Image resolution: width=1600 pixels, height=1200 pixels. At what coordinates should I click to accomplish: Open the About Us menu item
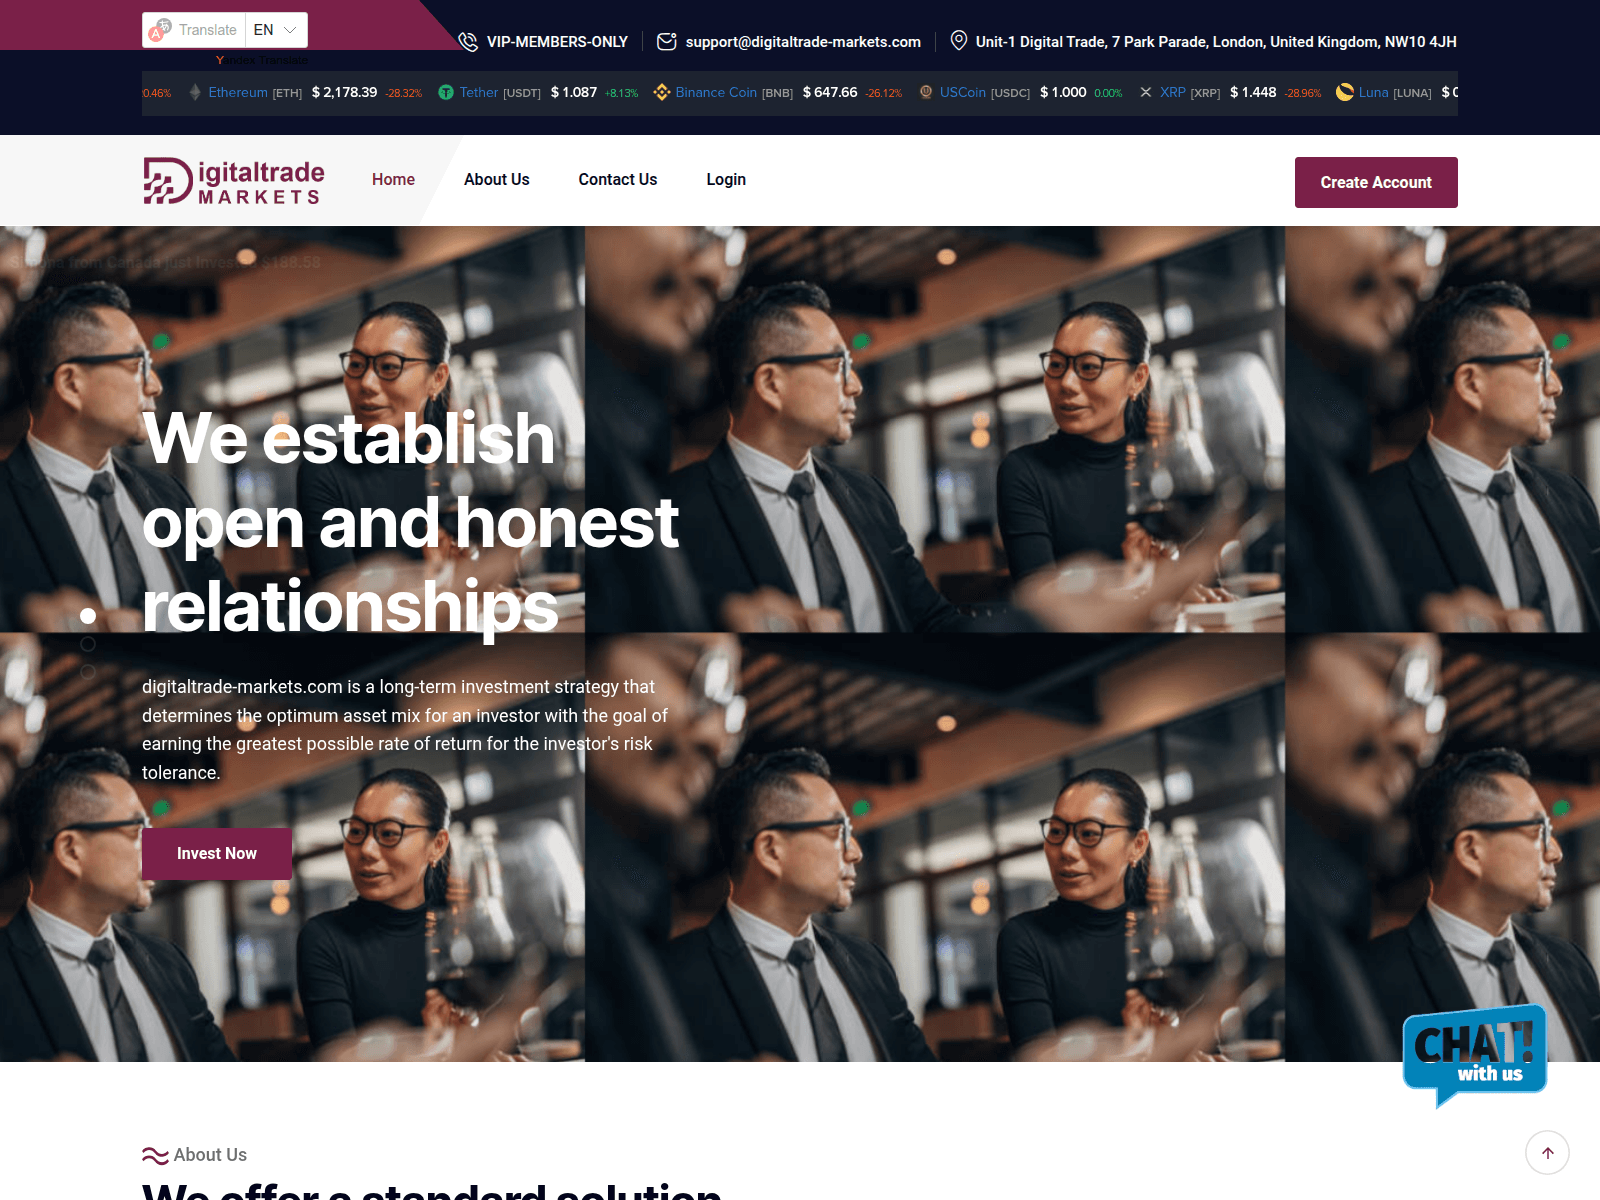(x=497, y=180)
